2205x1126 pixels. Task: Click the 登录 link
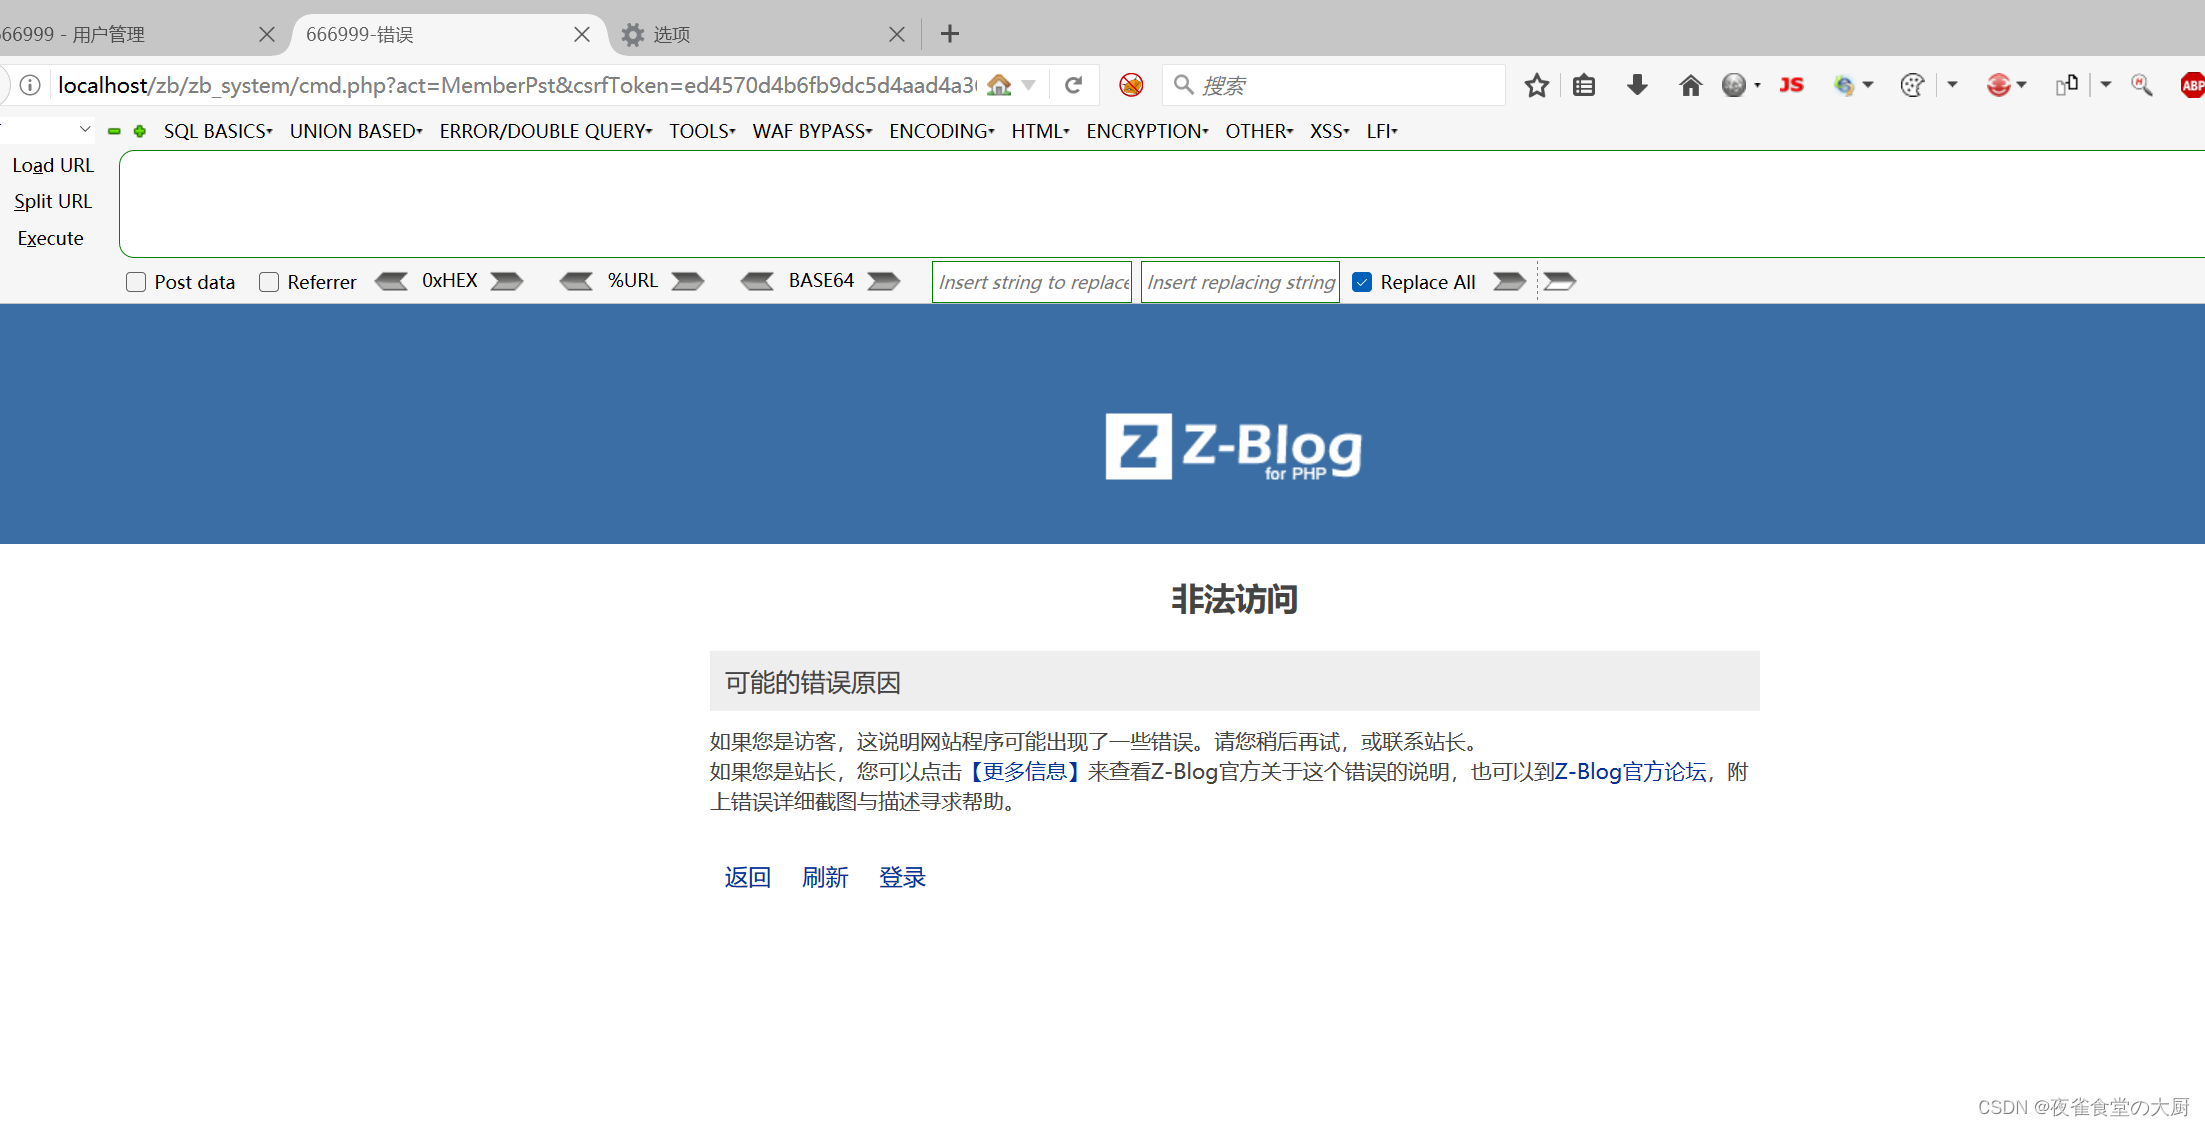902,877
